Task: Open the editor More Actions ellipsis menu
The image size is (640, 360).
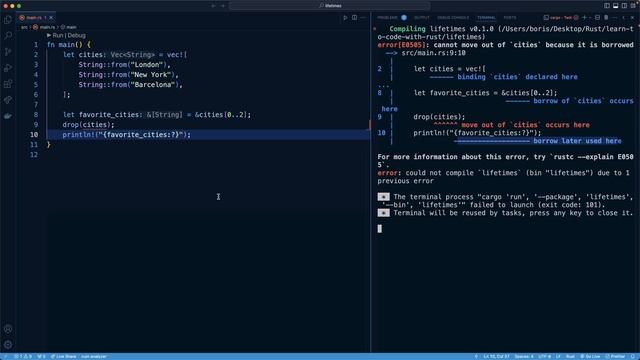Action: tap(363, 18)
